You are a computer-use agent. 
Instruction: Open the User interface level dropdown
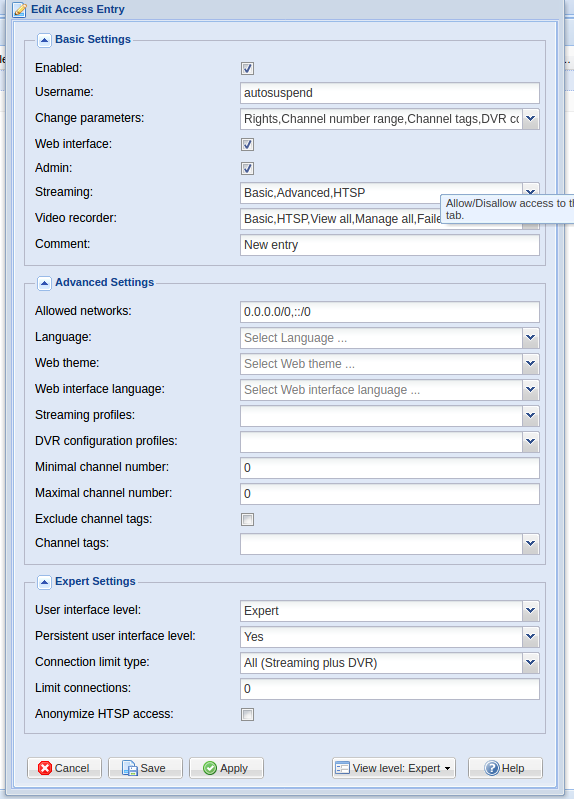pos(531,611)
